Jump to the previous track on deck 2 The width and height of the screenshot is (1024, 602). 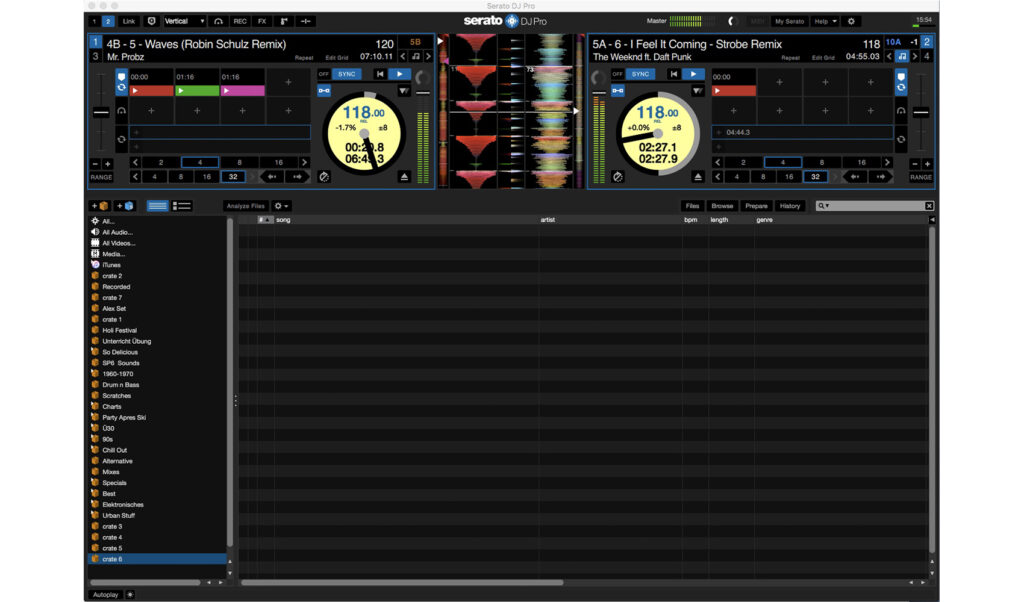coord(674,74)
